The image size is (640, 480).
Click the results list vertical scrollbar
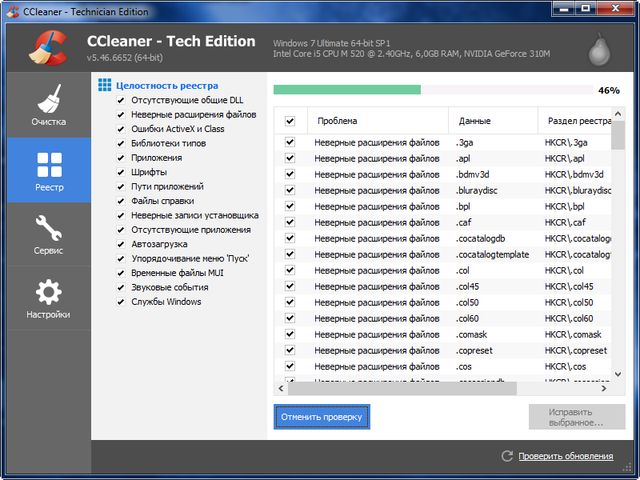click(618, 250)
